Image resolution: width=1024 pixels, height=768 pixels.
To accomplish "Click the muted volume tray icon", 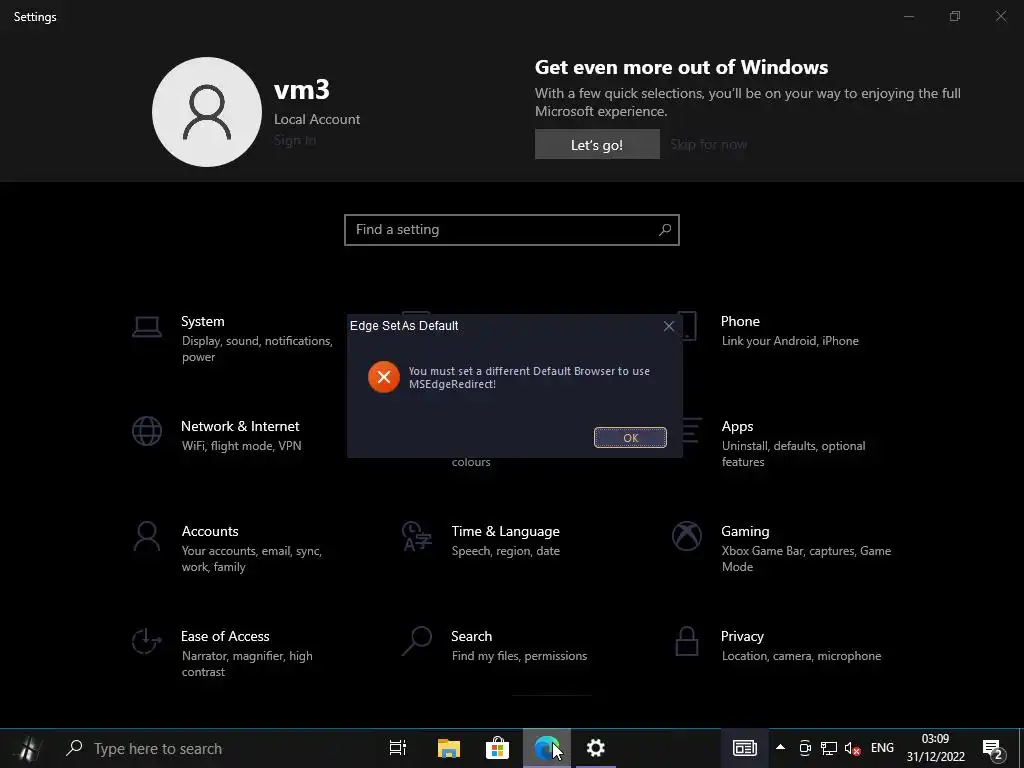I will point(852,748).
